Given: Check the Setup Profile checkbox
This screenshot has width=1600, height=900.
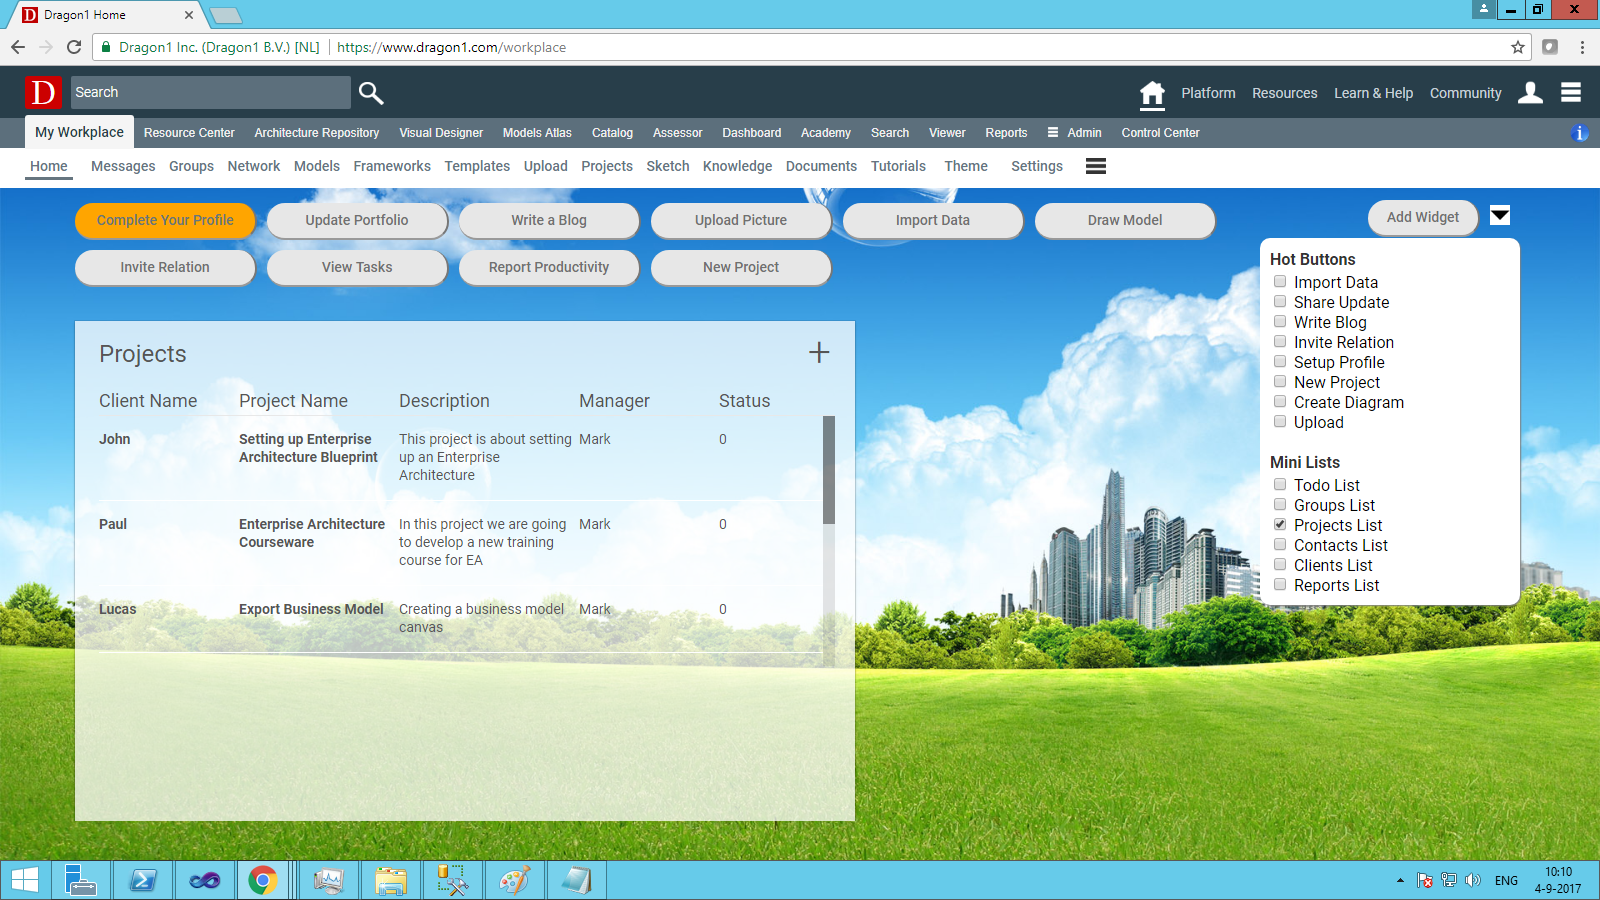Looking at the screenshot, I should [x=1280, y=362].
